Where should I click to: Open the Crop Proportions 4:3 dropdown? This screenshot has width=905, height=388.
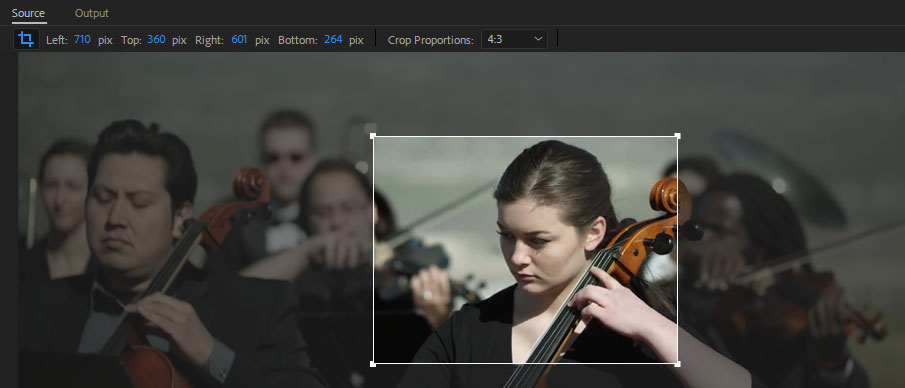click(514, 39)
